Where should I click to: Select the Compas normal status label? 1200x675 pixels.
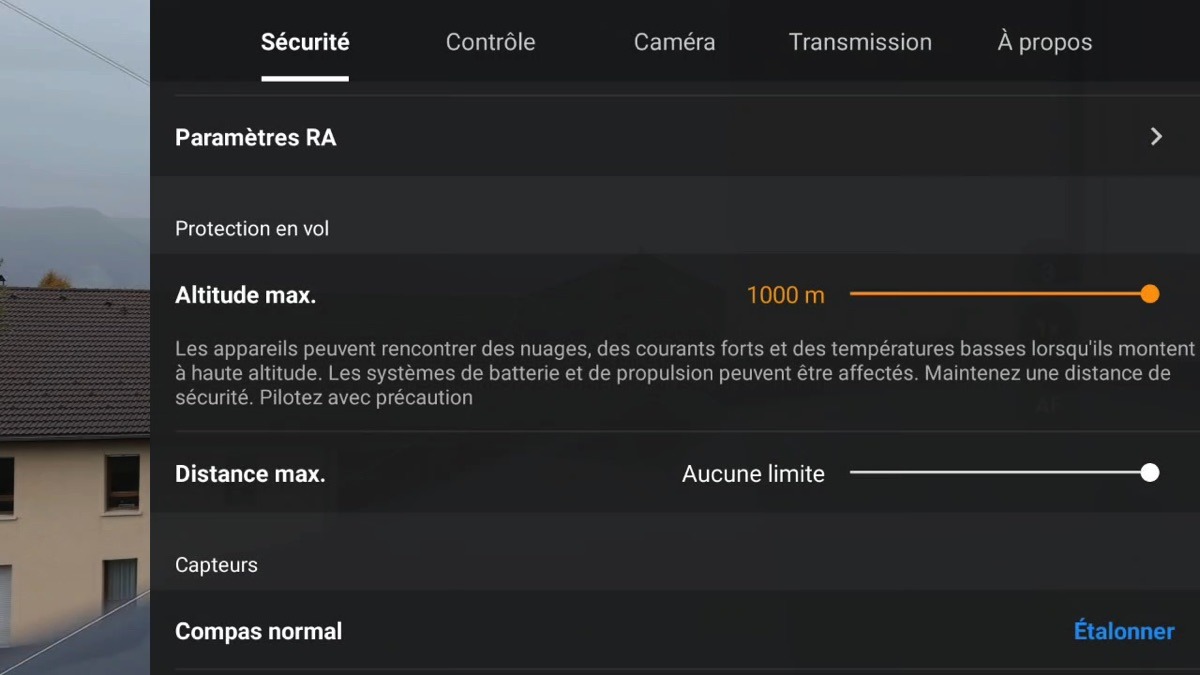[258, 631]
